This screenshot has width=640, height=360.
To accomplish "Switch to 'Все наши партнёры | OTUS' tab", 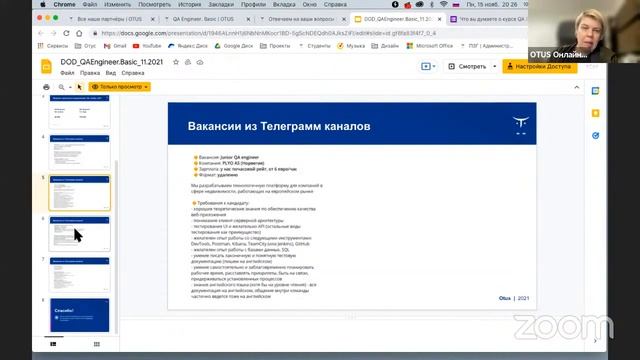I will point(109,19).
